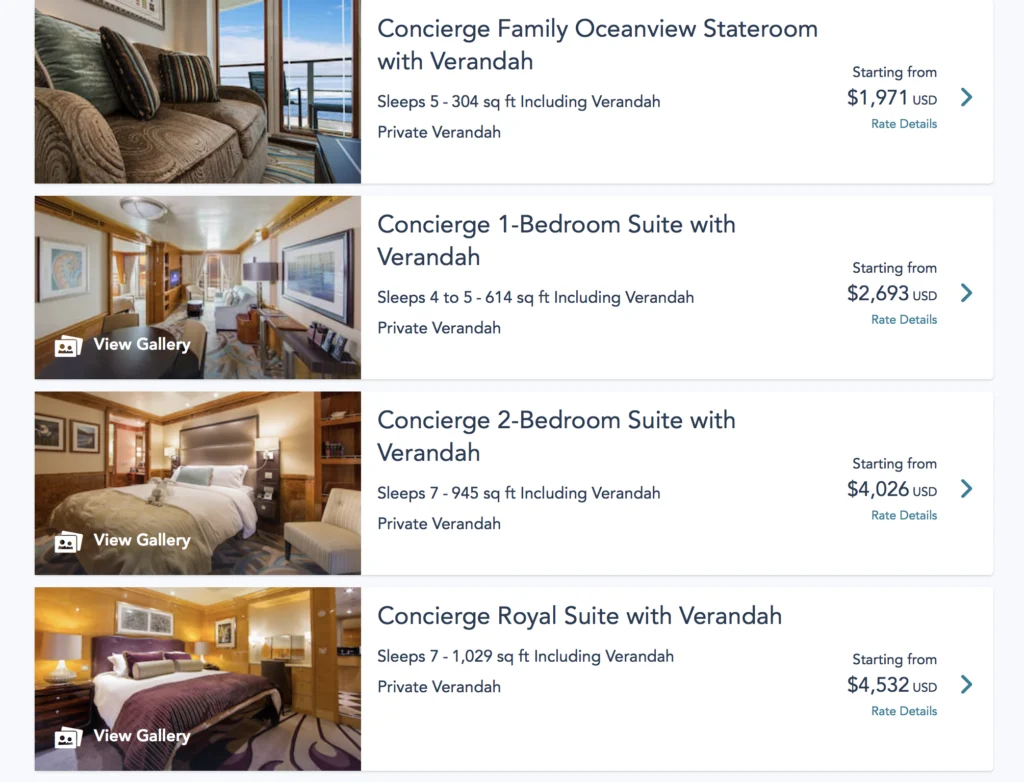This screenshot has height=782, width=1024.
Task: Select Concierge Family Oceanview Stateroom with Verandah title
Action: click(597, 44)
